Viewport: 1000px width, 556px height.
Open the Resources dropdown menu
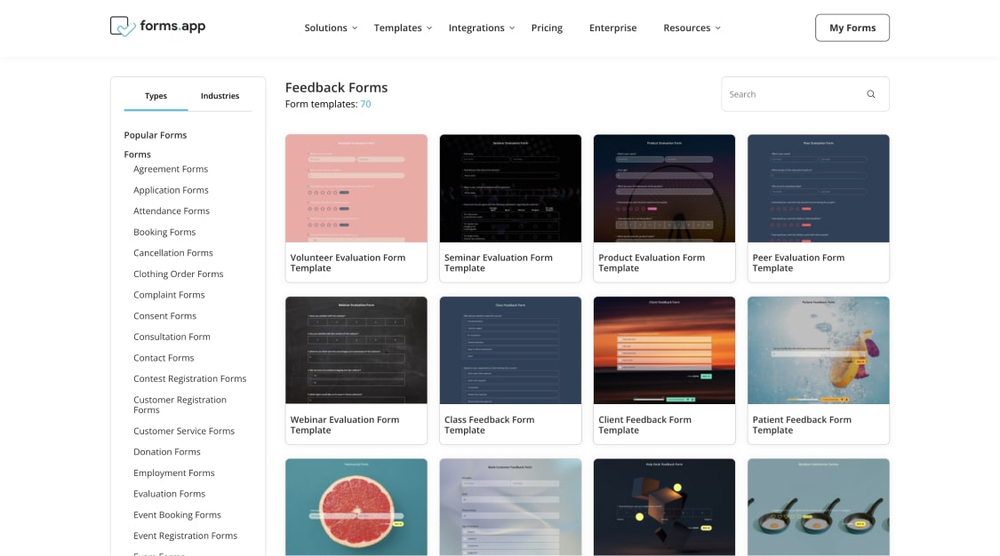click(x=691, y=28)
